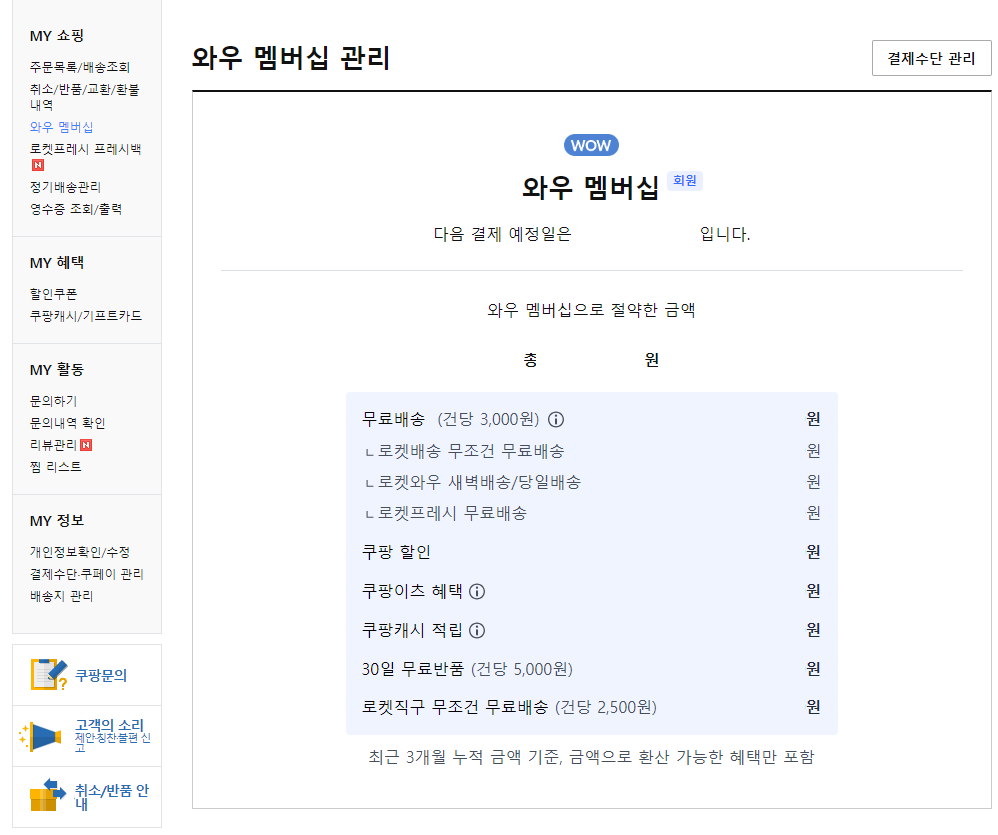The height and width of the screenshot is (835, 998).
Task: Open 문의내역 확인 link
Action: coord(67,423)
